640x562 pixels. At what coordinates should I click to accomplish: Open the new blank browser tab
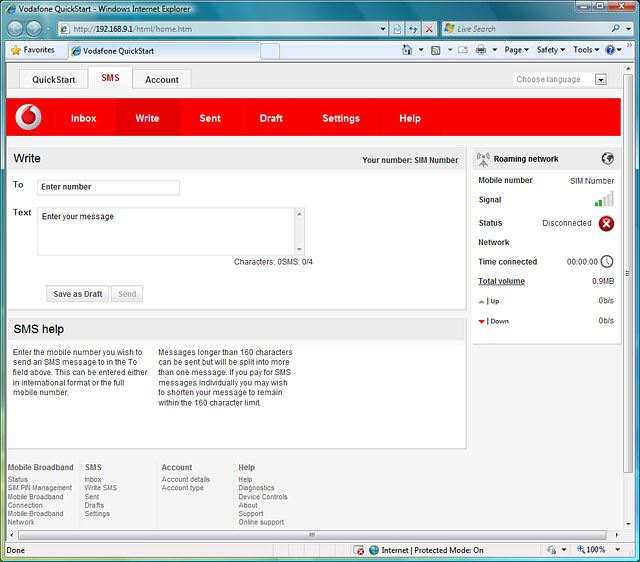(x=270, y=51)
